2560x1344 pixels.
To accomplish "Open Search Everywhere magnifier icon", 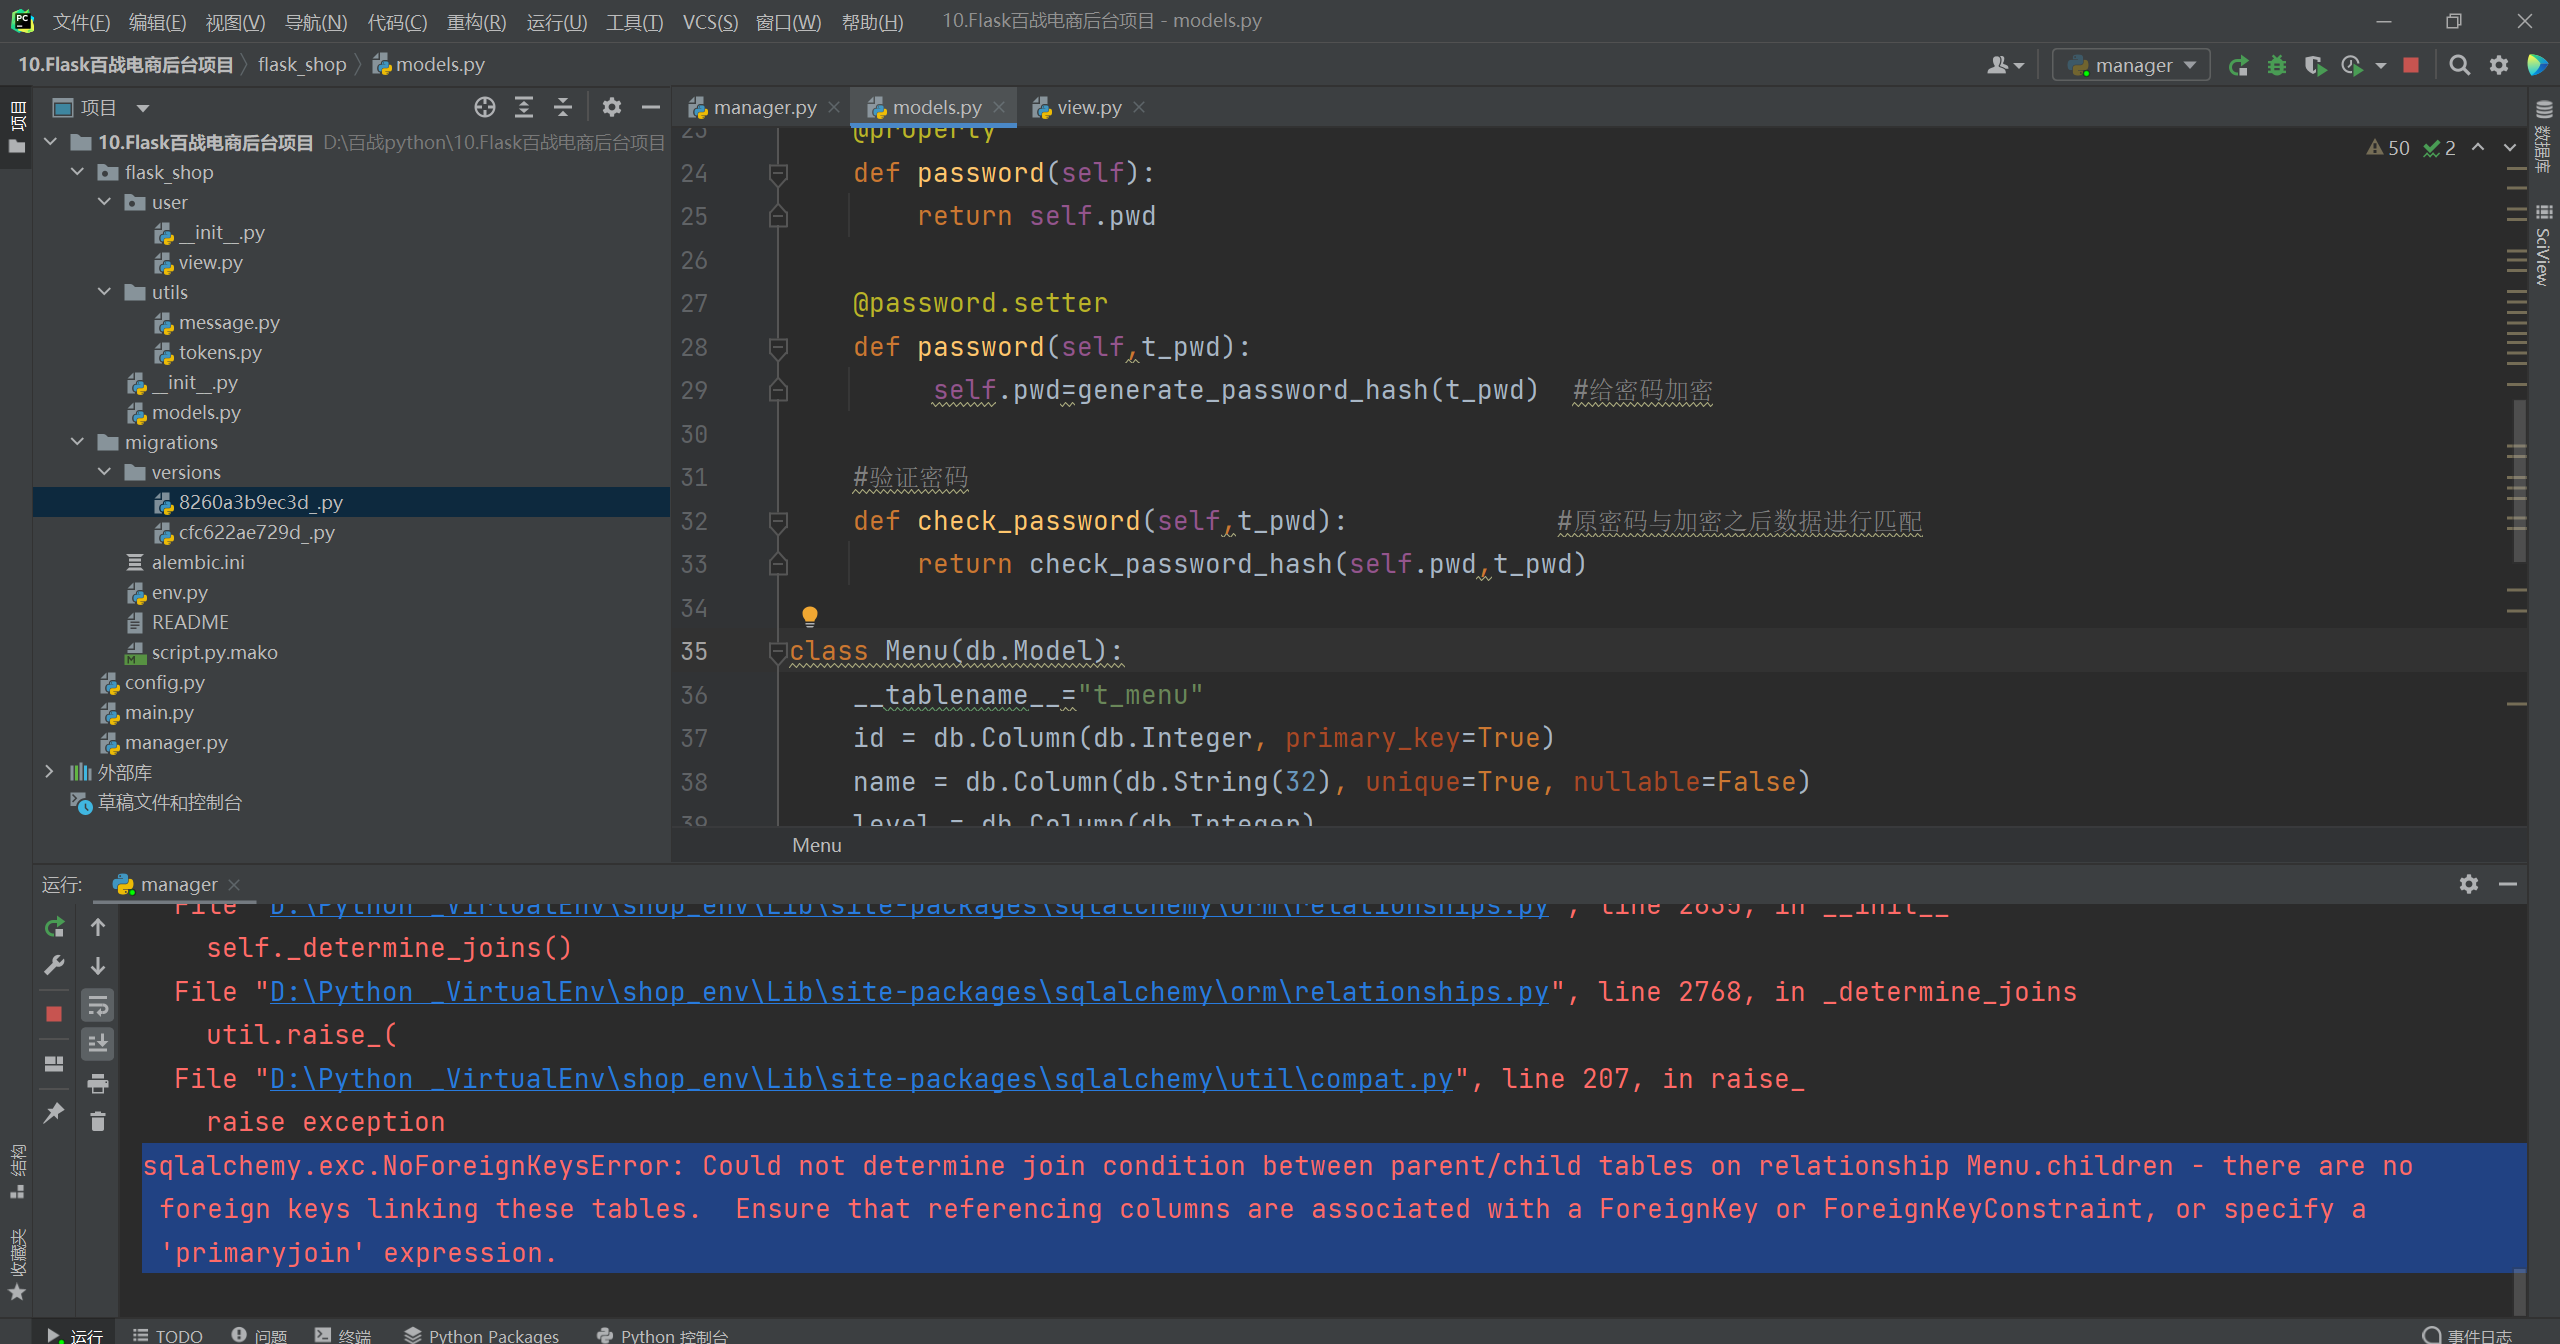I will pos(2460,66).
